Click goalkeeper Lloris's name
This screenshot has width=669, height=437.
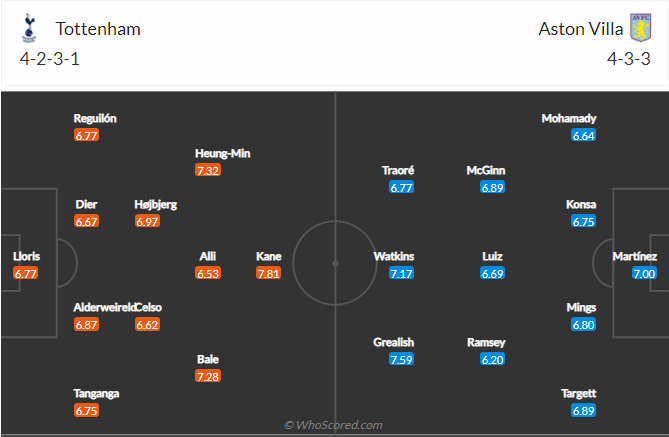(26, 256)
